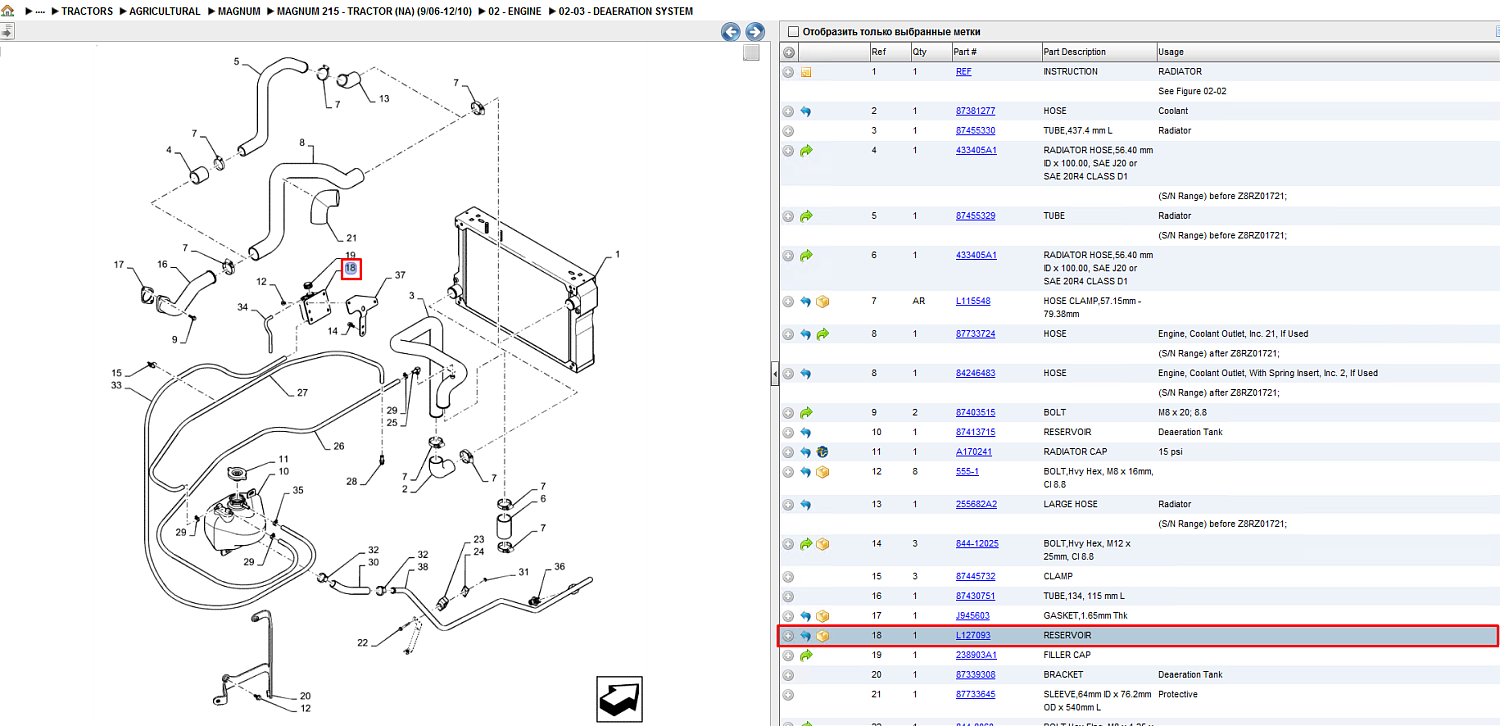Open the REF part link

tap(963, 72)
